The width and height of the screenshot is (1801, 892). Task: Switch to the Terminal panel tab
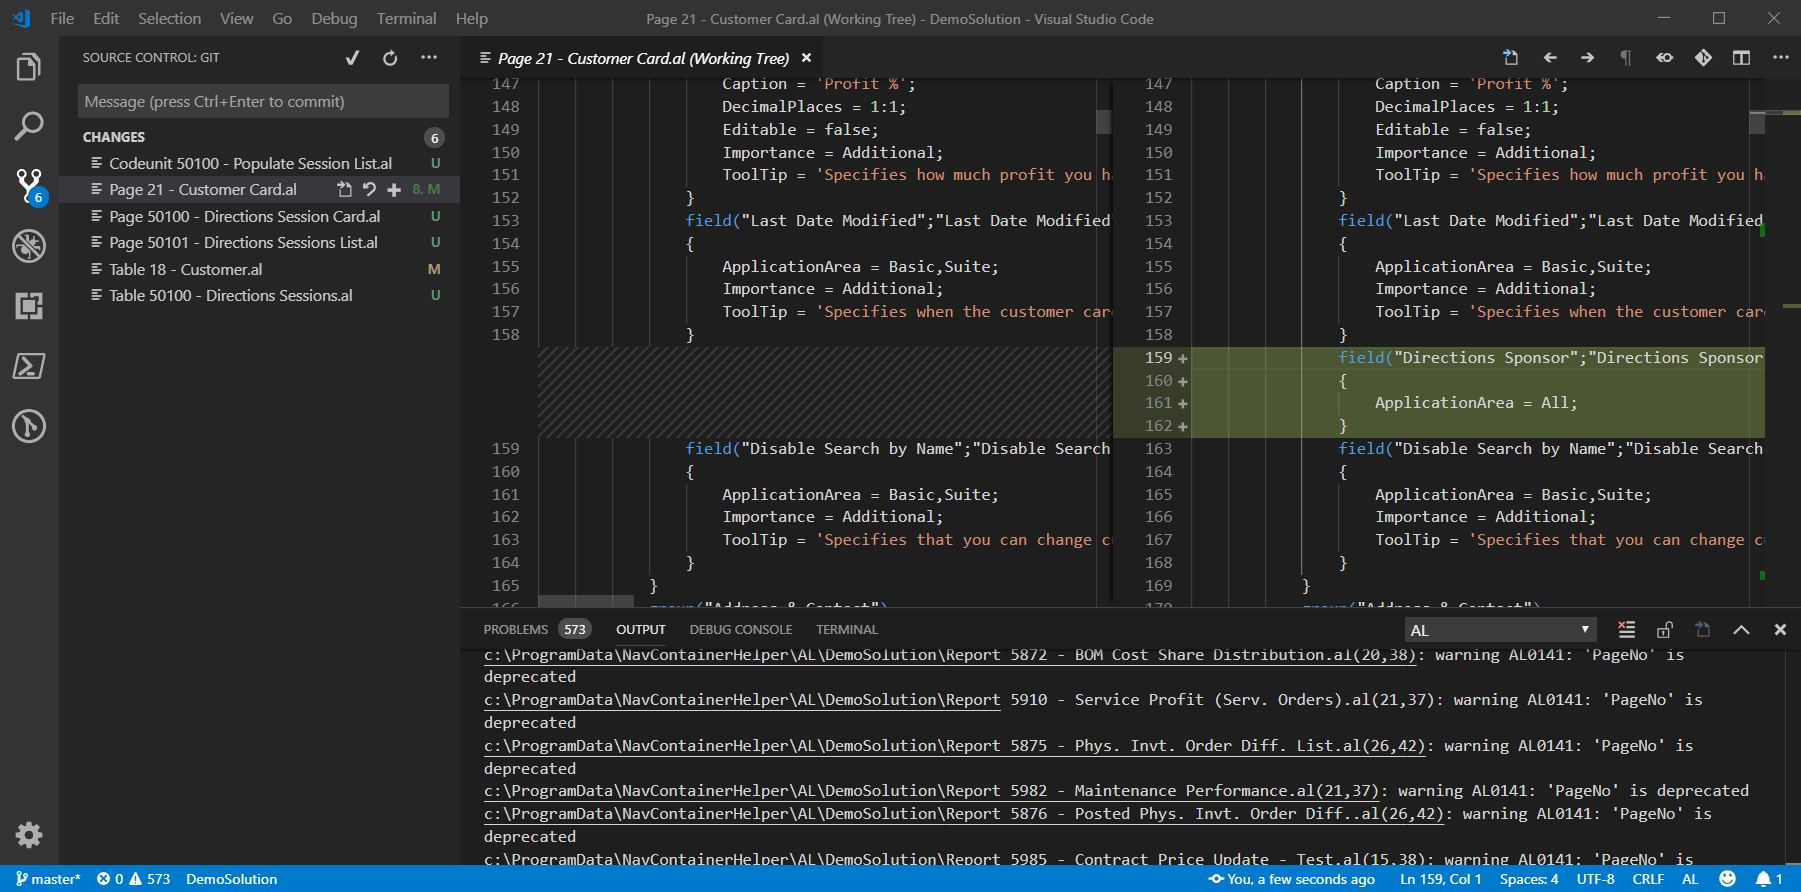pos(847,630)
